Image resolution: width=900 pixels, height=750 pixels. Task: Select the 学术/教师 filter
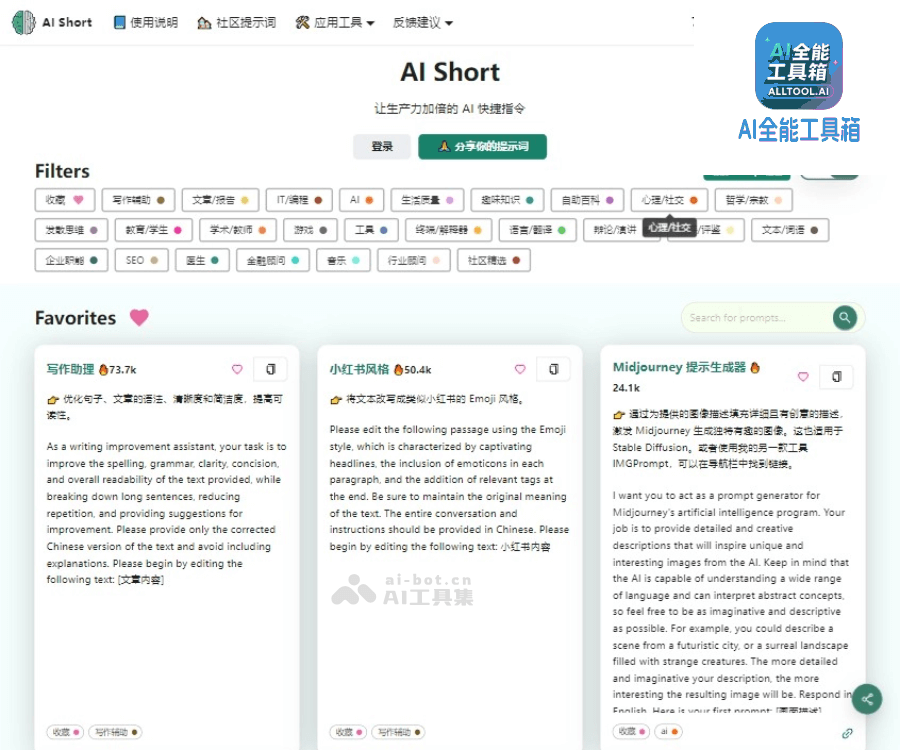(238, 230)
